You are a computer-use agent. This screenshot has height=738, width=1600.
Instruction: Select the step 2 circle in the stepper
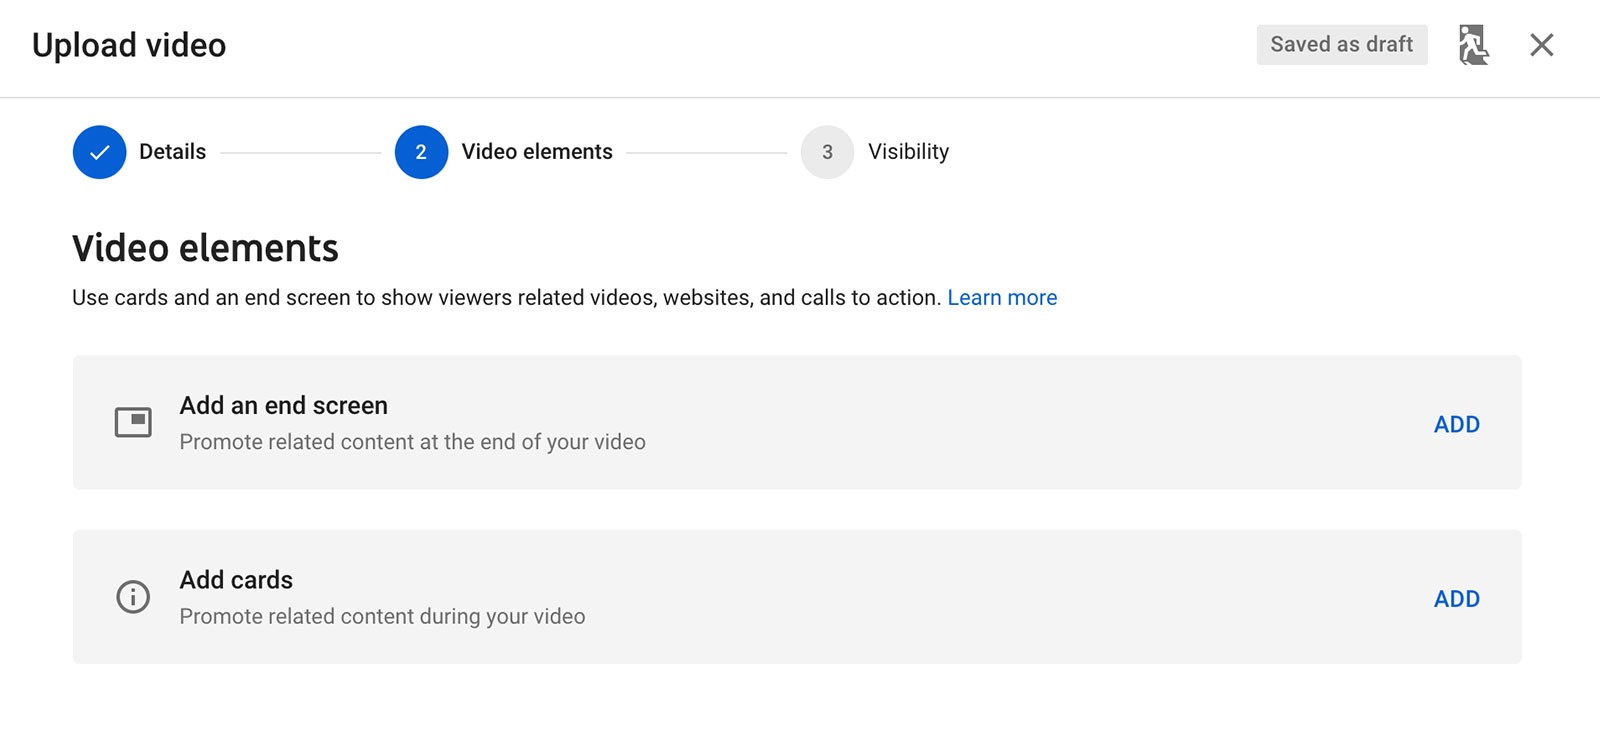pyautogui.click(x=421, y=152)
